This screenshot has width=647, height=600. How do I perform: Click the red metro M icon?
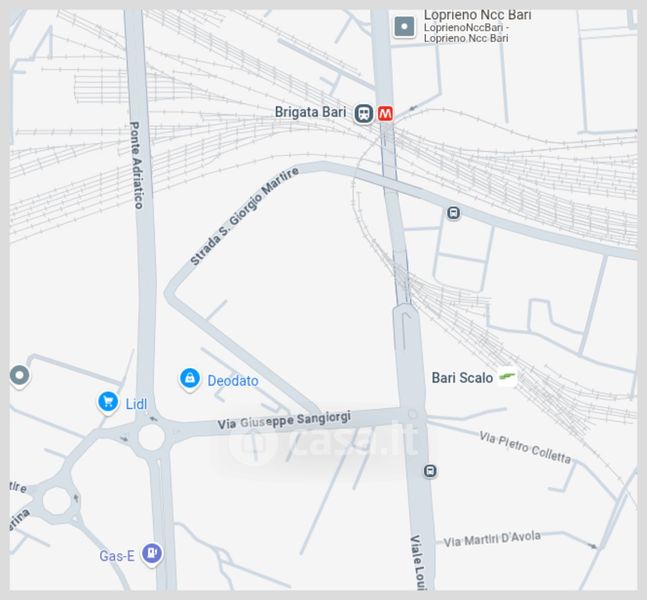(385, 113)
